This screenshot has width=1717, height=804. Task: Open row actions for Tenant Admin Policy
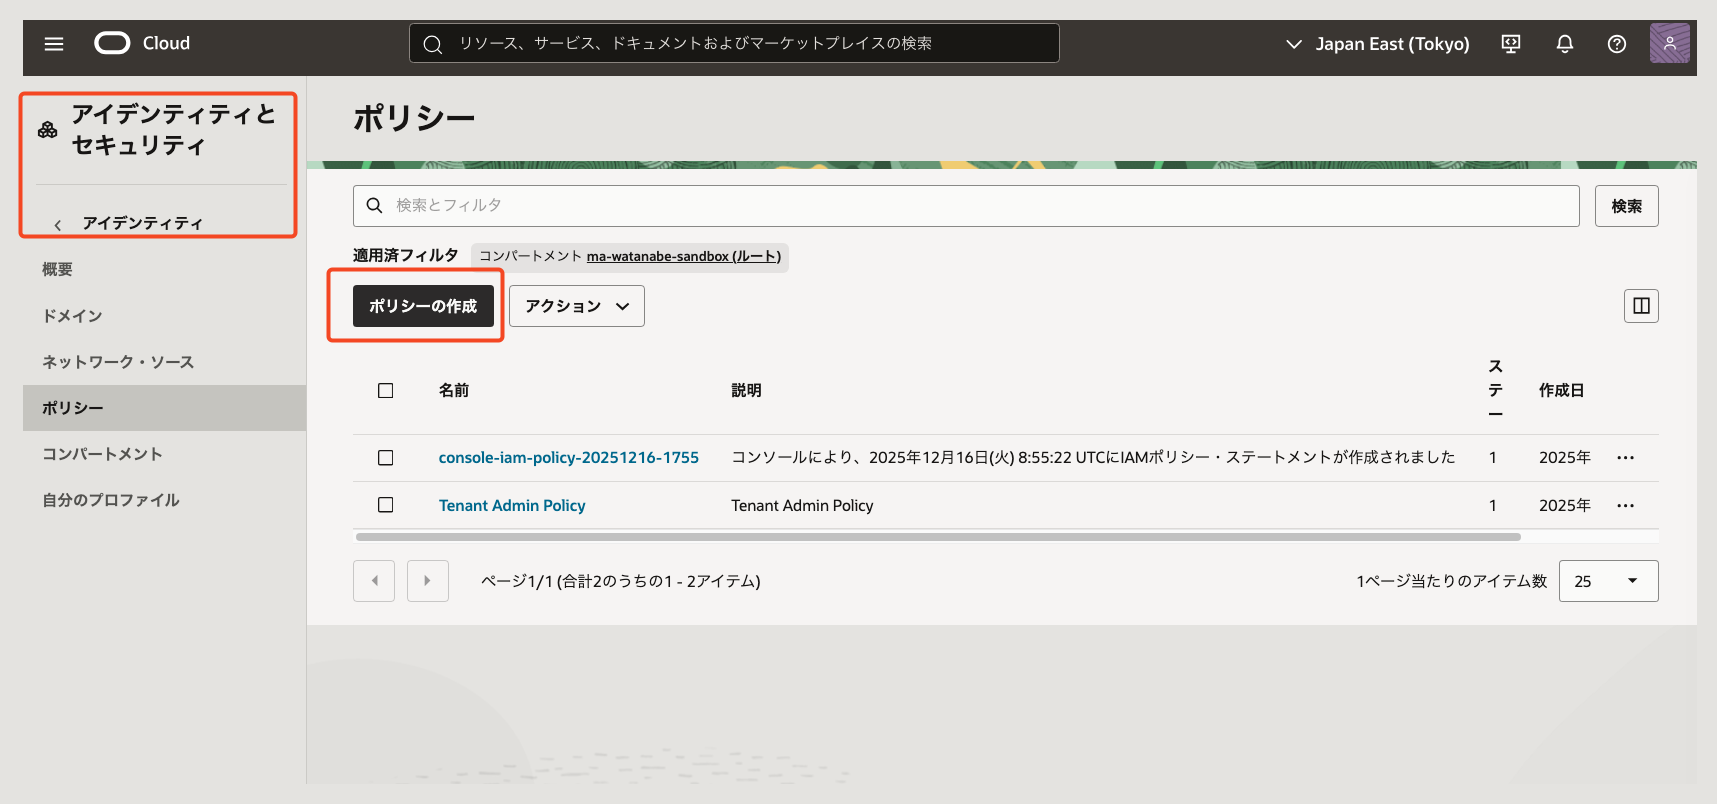coord(1625,506)
